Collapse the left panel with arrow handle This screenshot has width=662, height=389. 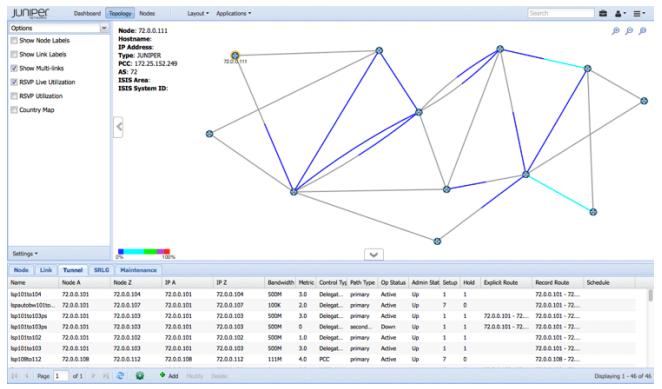[119, 127]
